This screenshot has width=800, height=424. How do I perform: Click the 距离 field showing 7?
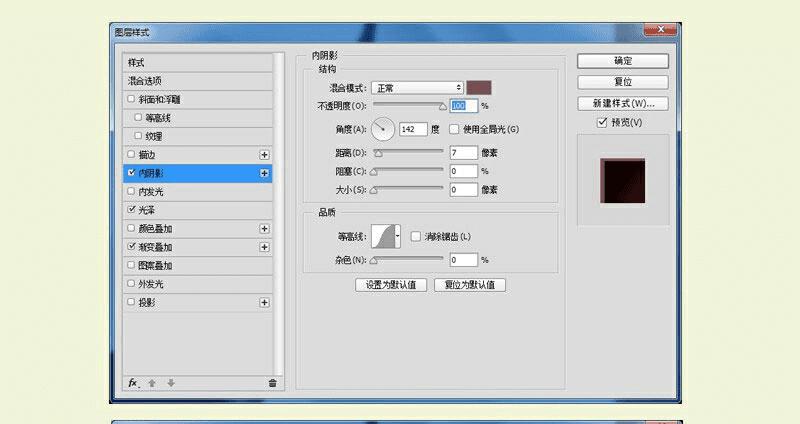pyautogui.click(x=464, y=153)
